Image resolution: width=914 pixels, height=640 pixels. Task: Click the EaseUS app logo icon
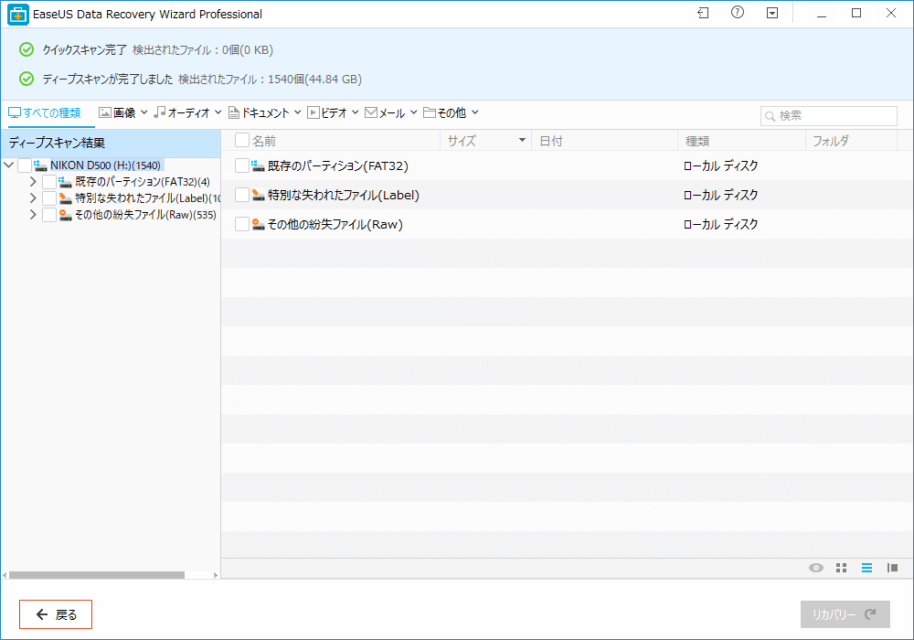click(x=18, y=14)
